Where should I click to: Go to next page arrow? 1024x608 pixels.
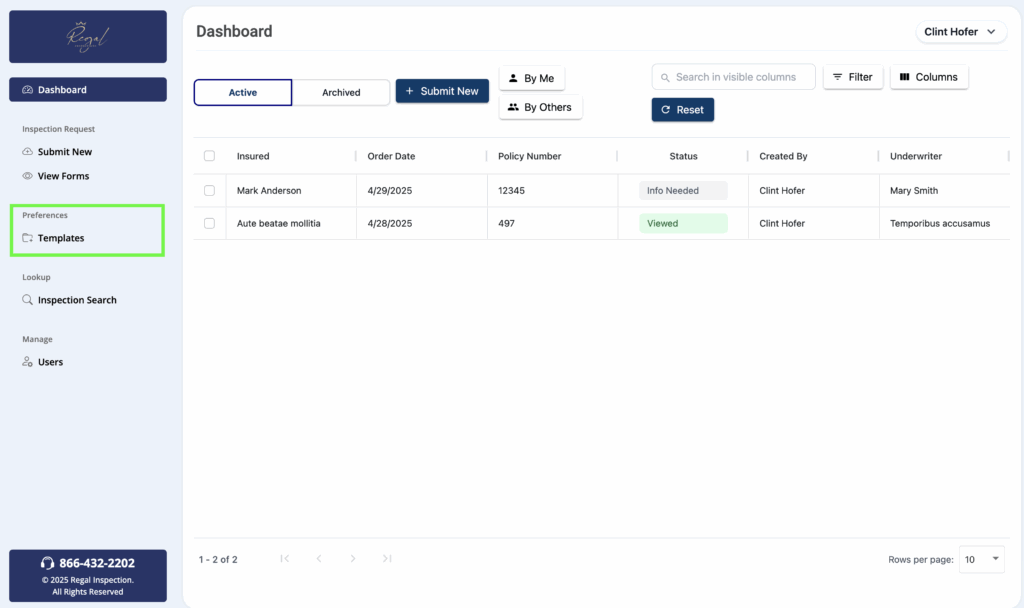pos(353,559)
